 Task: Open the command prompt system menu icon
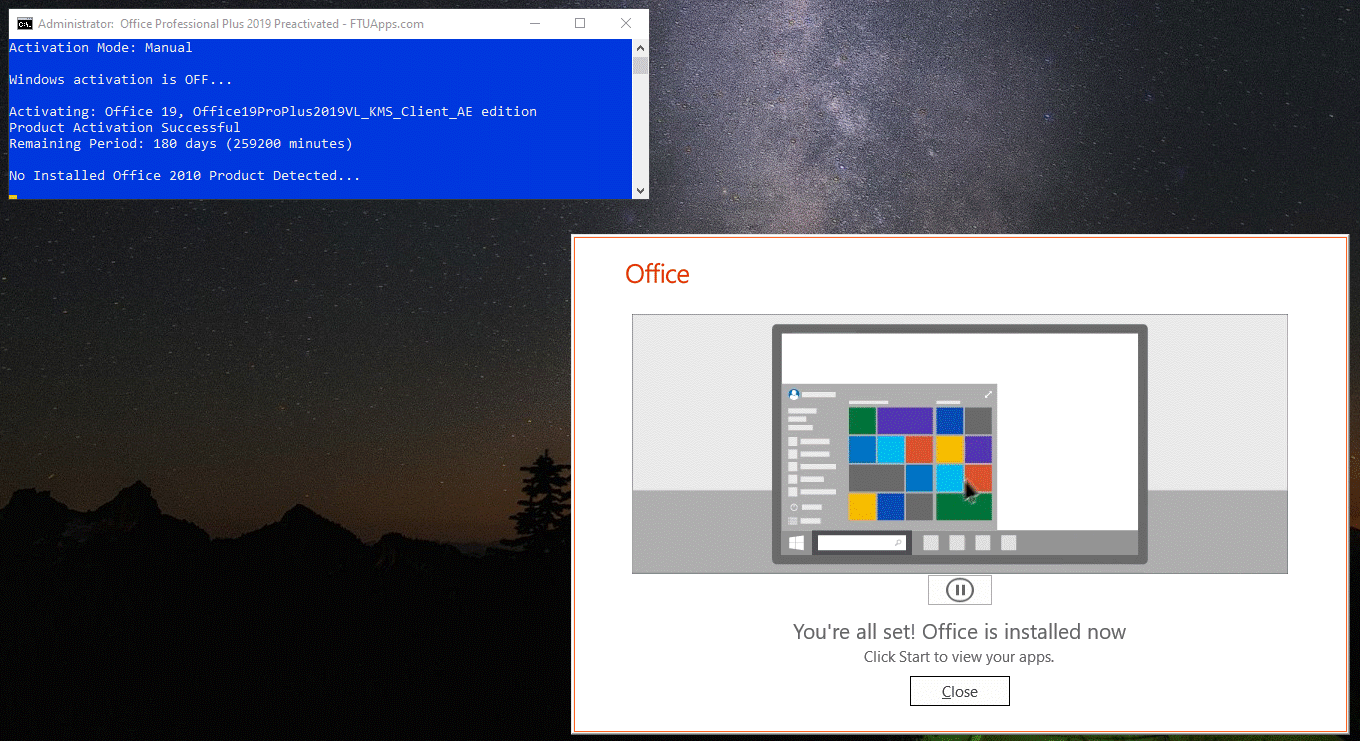pos(24,24)
